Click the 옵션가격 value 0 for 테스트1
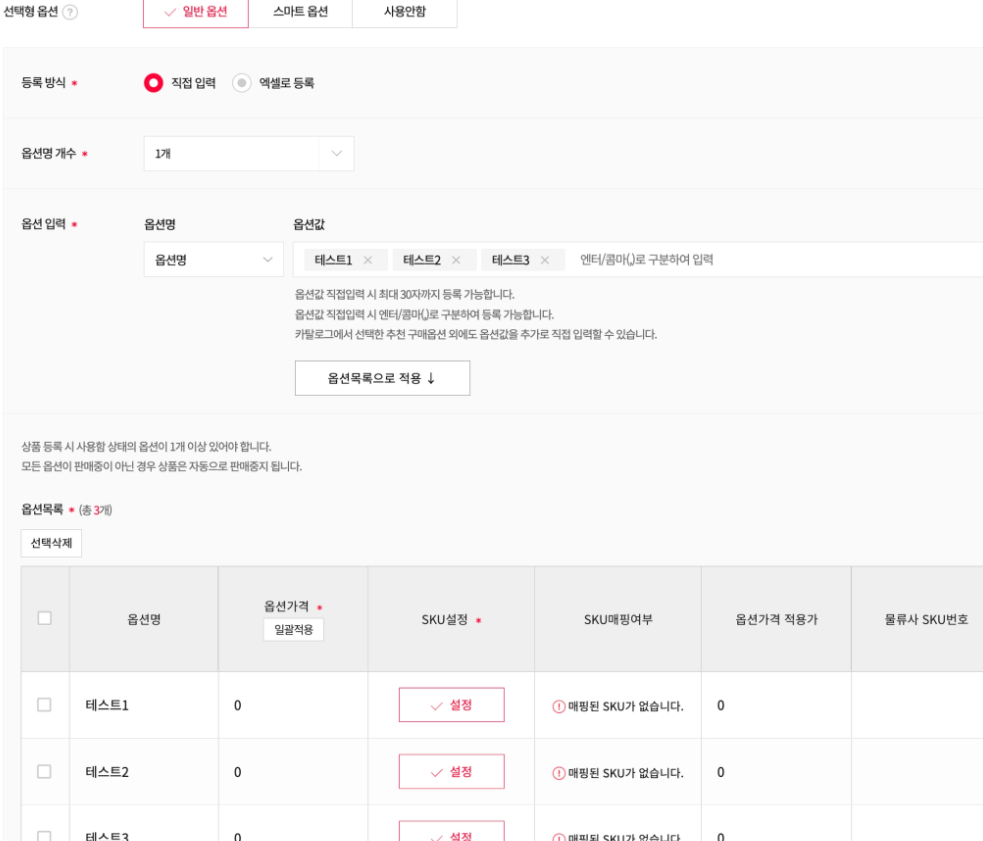983x841 pixels. [238, 706]
